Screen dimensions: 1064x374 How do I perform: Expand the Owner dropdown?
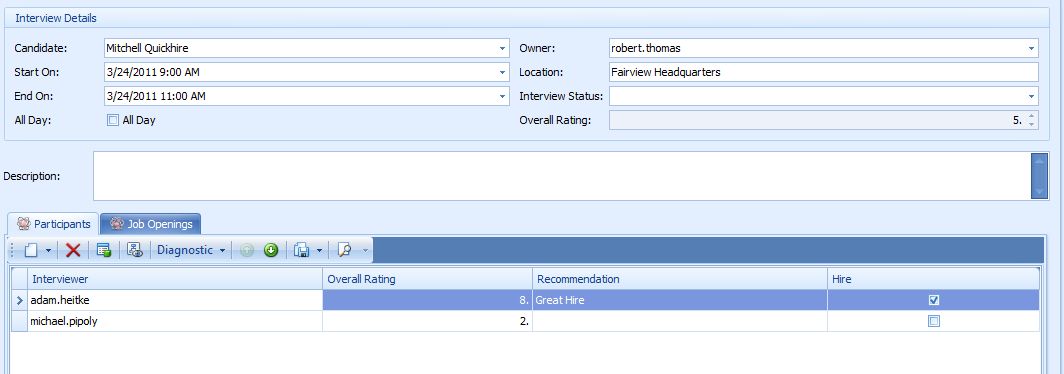click(x=1031, y=48)
